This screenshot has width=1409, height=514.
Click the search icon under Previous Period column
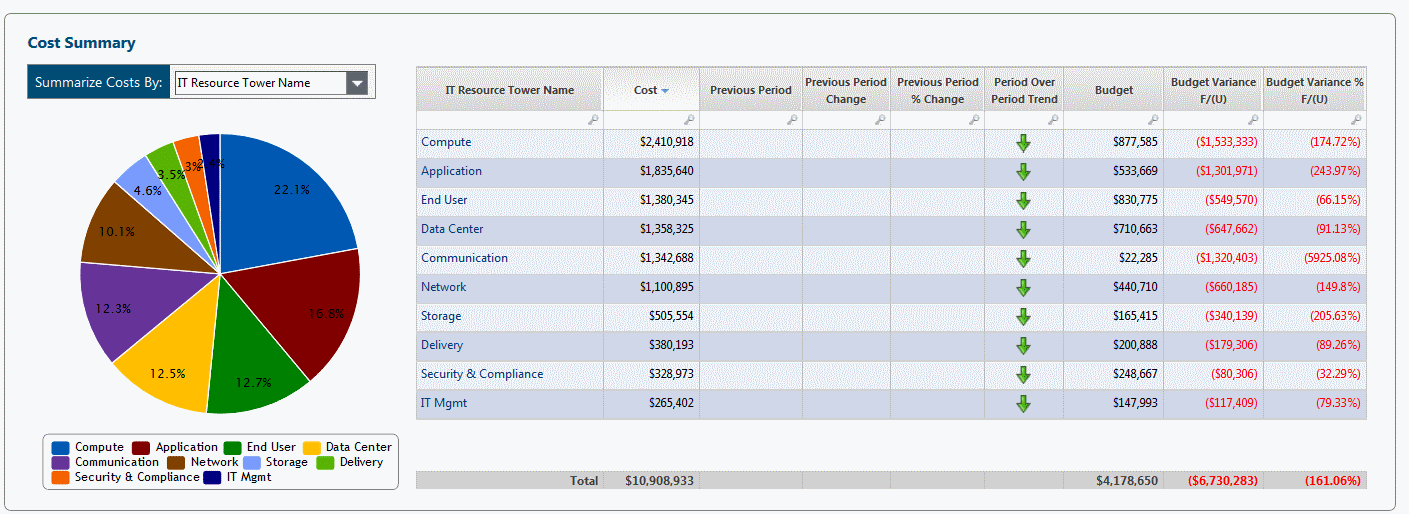pos(792,120)
